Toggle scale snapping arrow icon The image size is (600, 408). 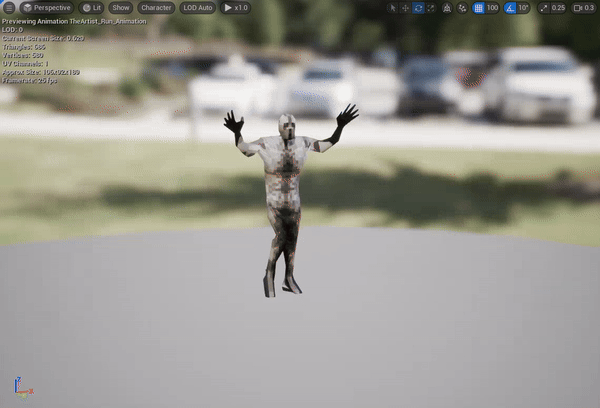[x=544, y=8]
